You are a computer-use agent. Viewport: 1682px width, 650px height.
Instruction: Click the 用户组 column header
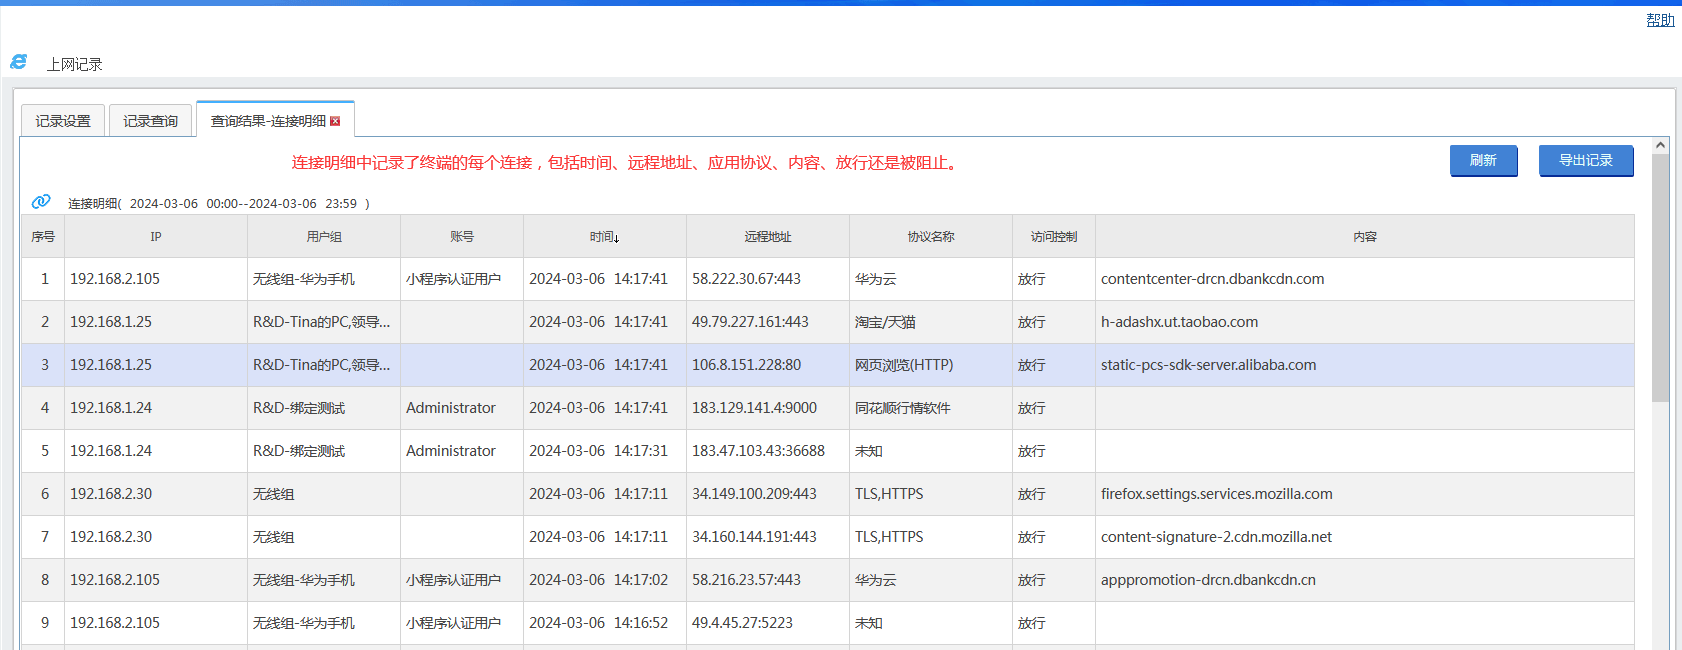click(x=323, y=237)
